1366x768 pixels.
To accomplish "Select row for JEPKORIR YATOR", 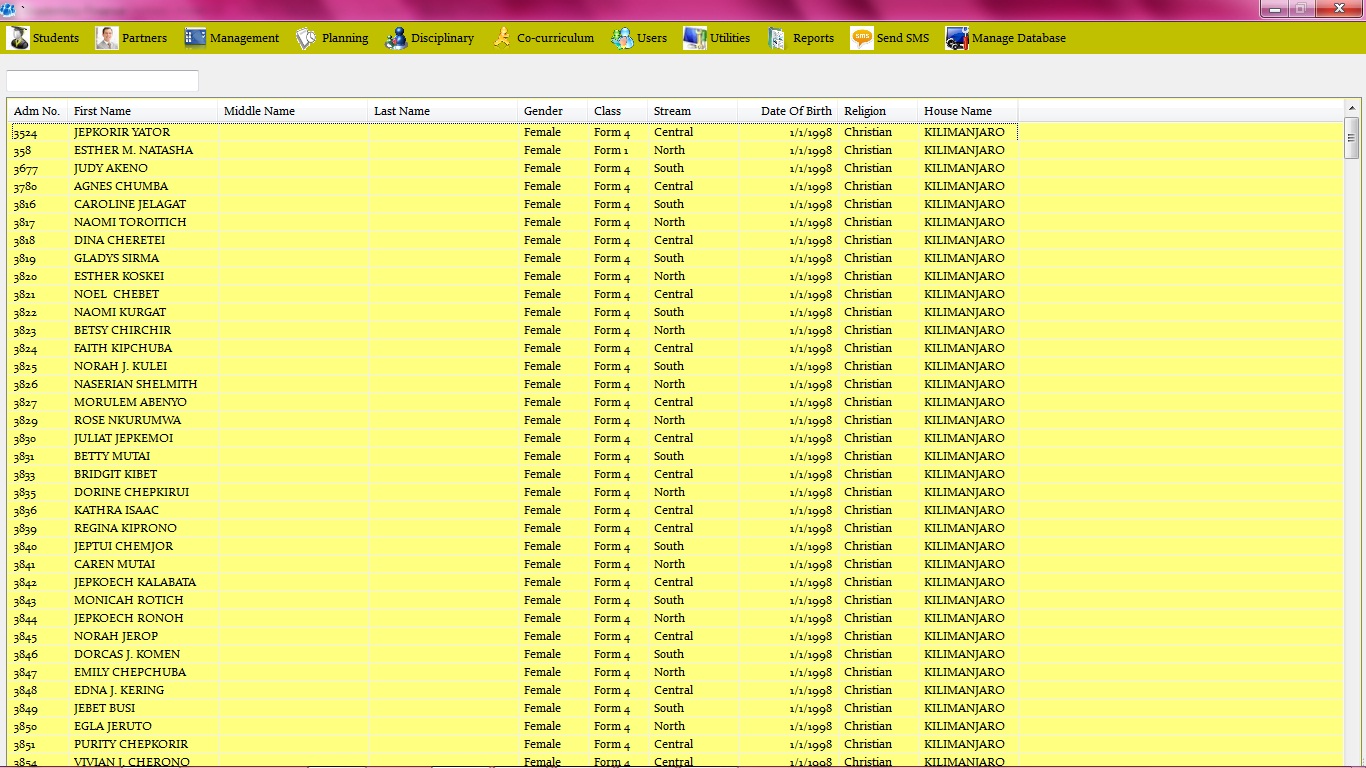I will point(122,132).
